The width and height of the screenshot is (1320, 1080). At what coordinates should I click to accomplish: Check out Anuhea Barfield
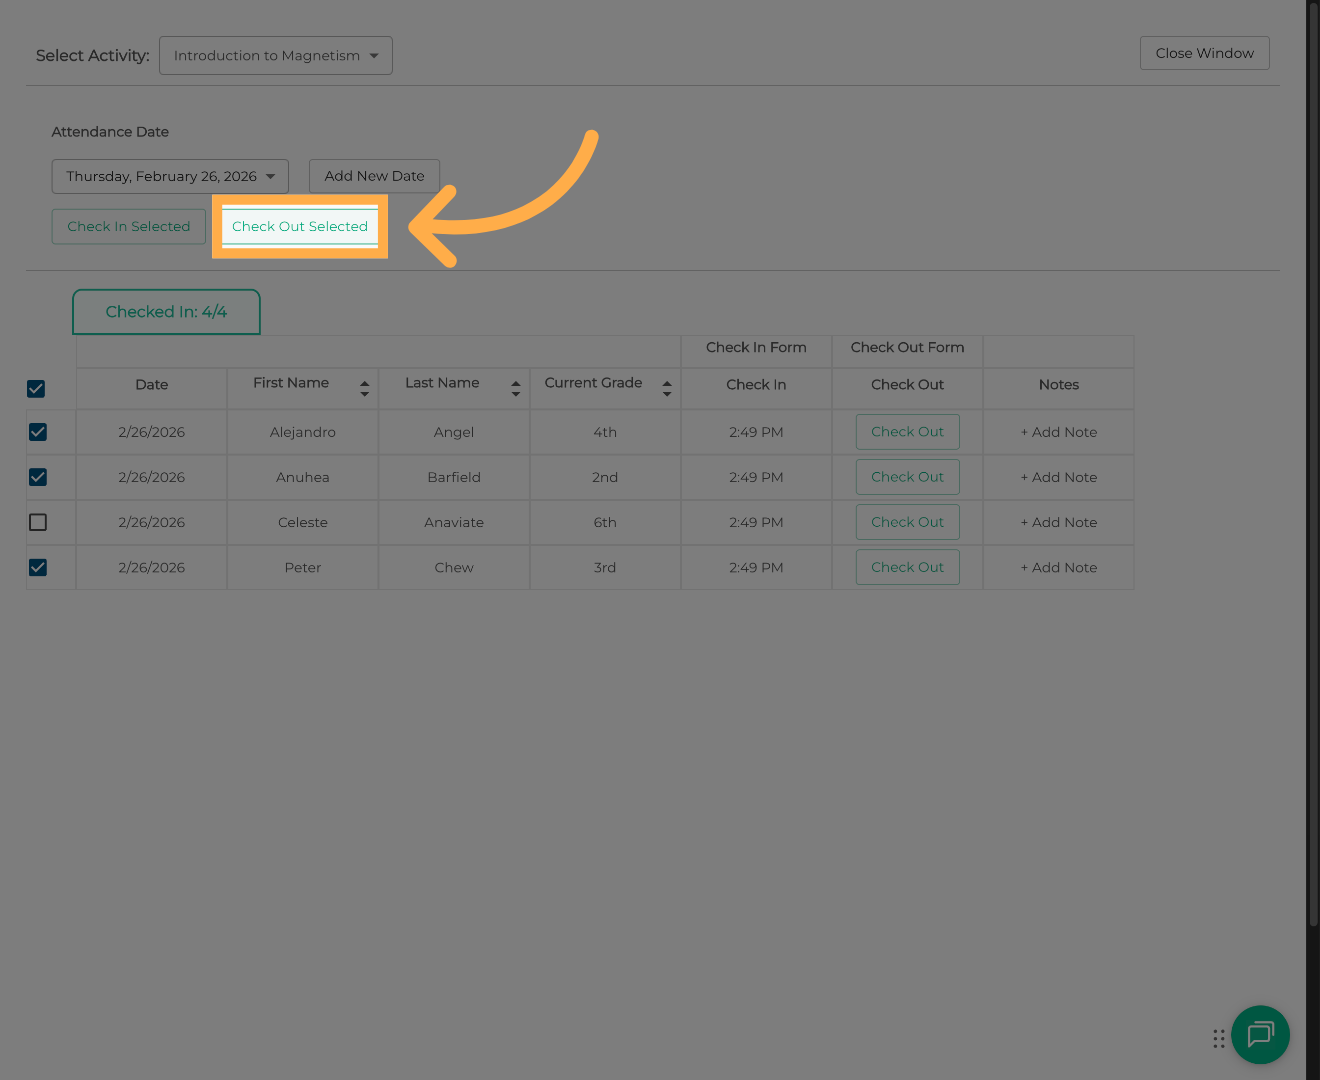pos(907,477)
